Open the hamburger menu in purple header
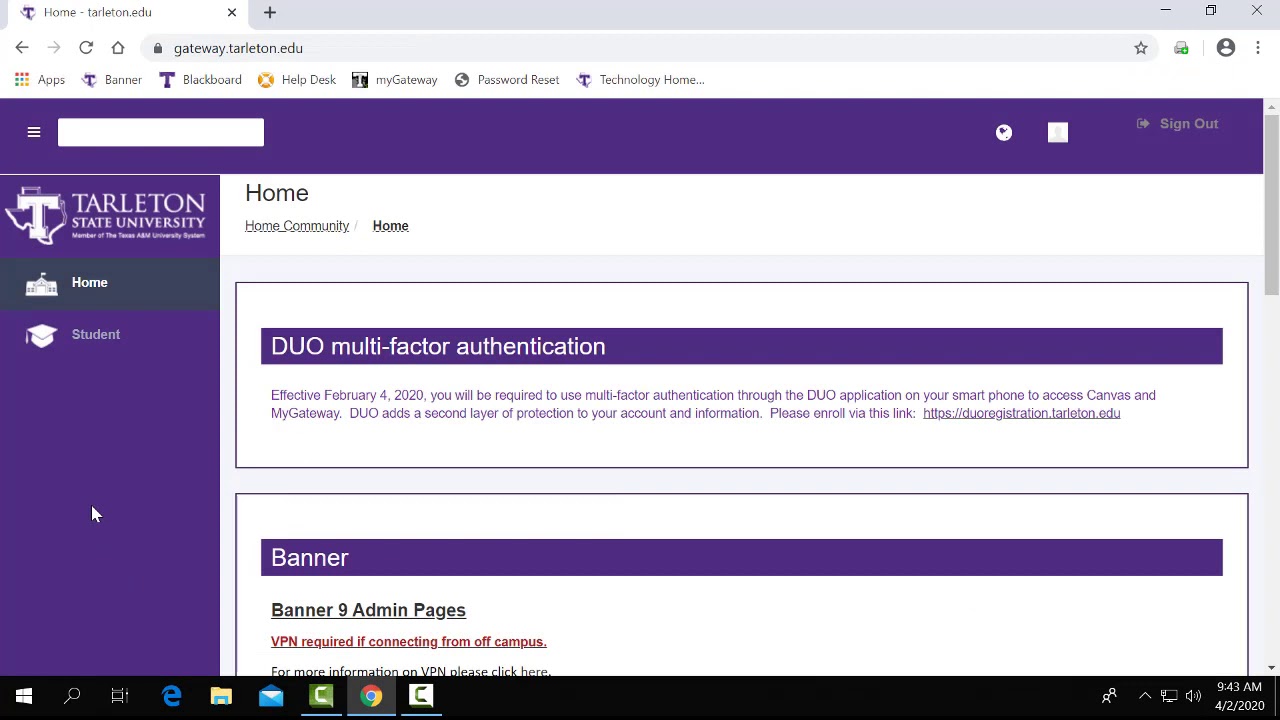 34,132
